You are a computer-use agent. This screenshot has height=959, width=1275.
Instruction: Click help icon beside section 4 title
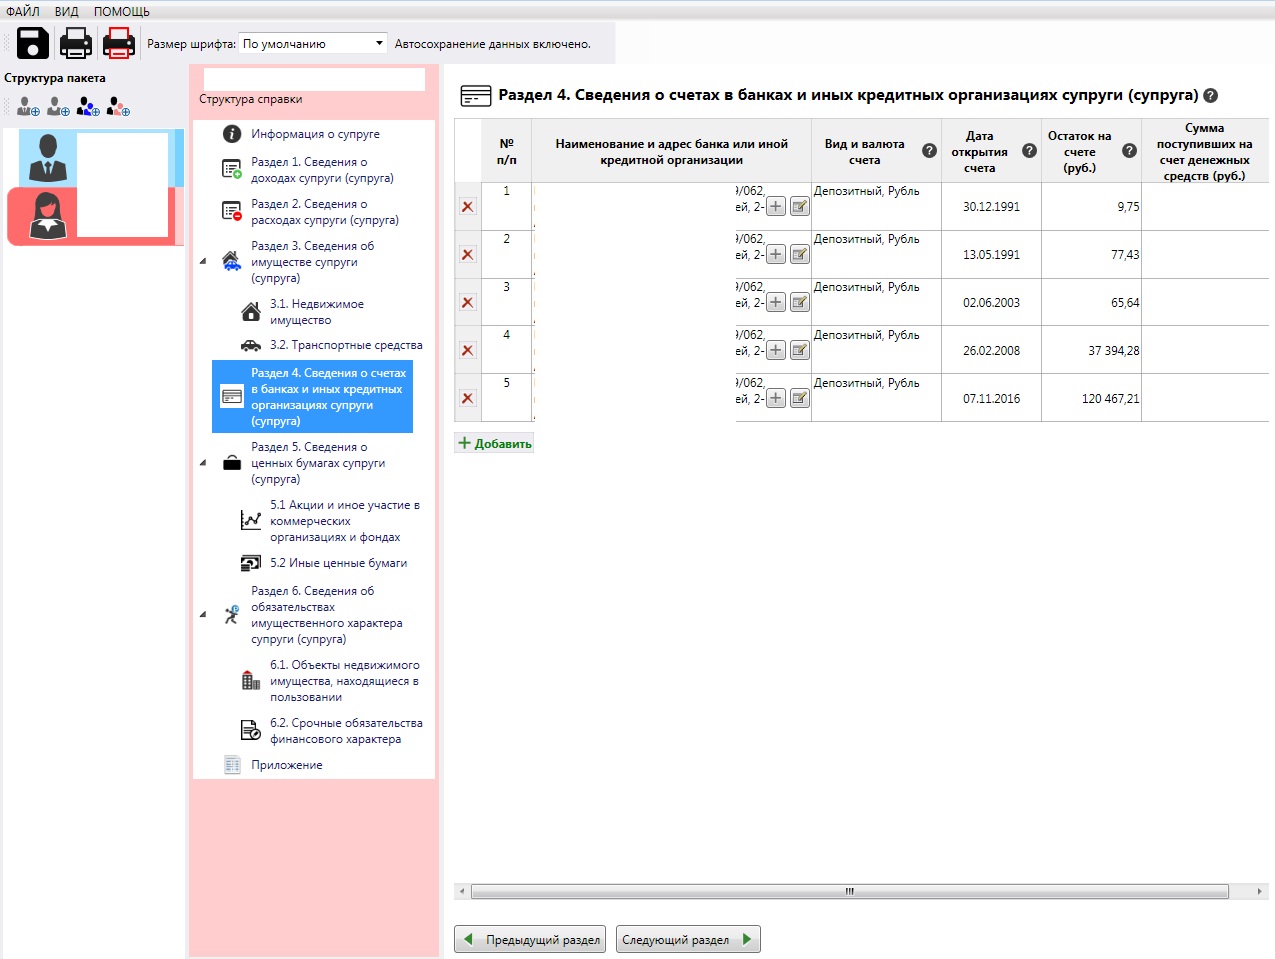pos(1210,96)
